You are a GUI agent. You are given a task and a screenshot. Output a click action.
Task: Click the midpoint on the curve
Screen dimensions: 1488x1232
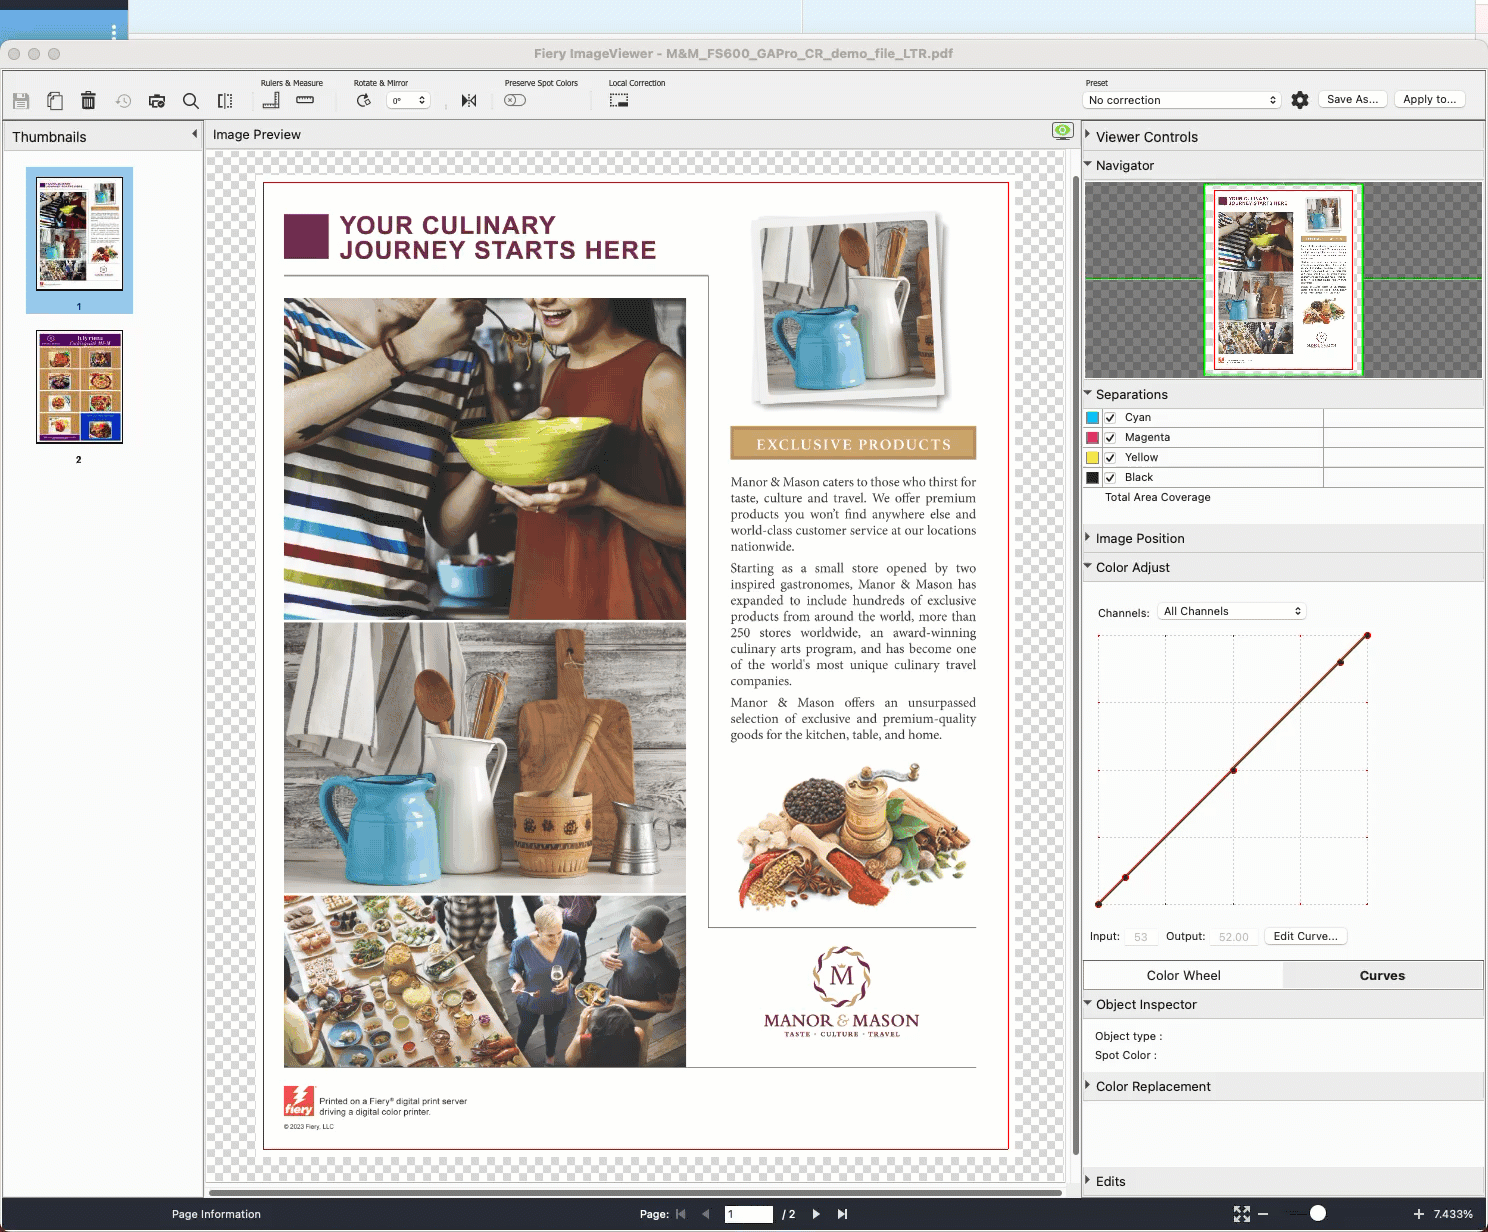tap(1234, 770)
